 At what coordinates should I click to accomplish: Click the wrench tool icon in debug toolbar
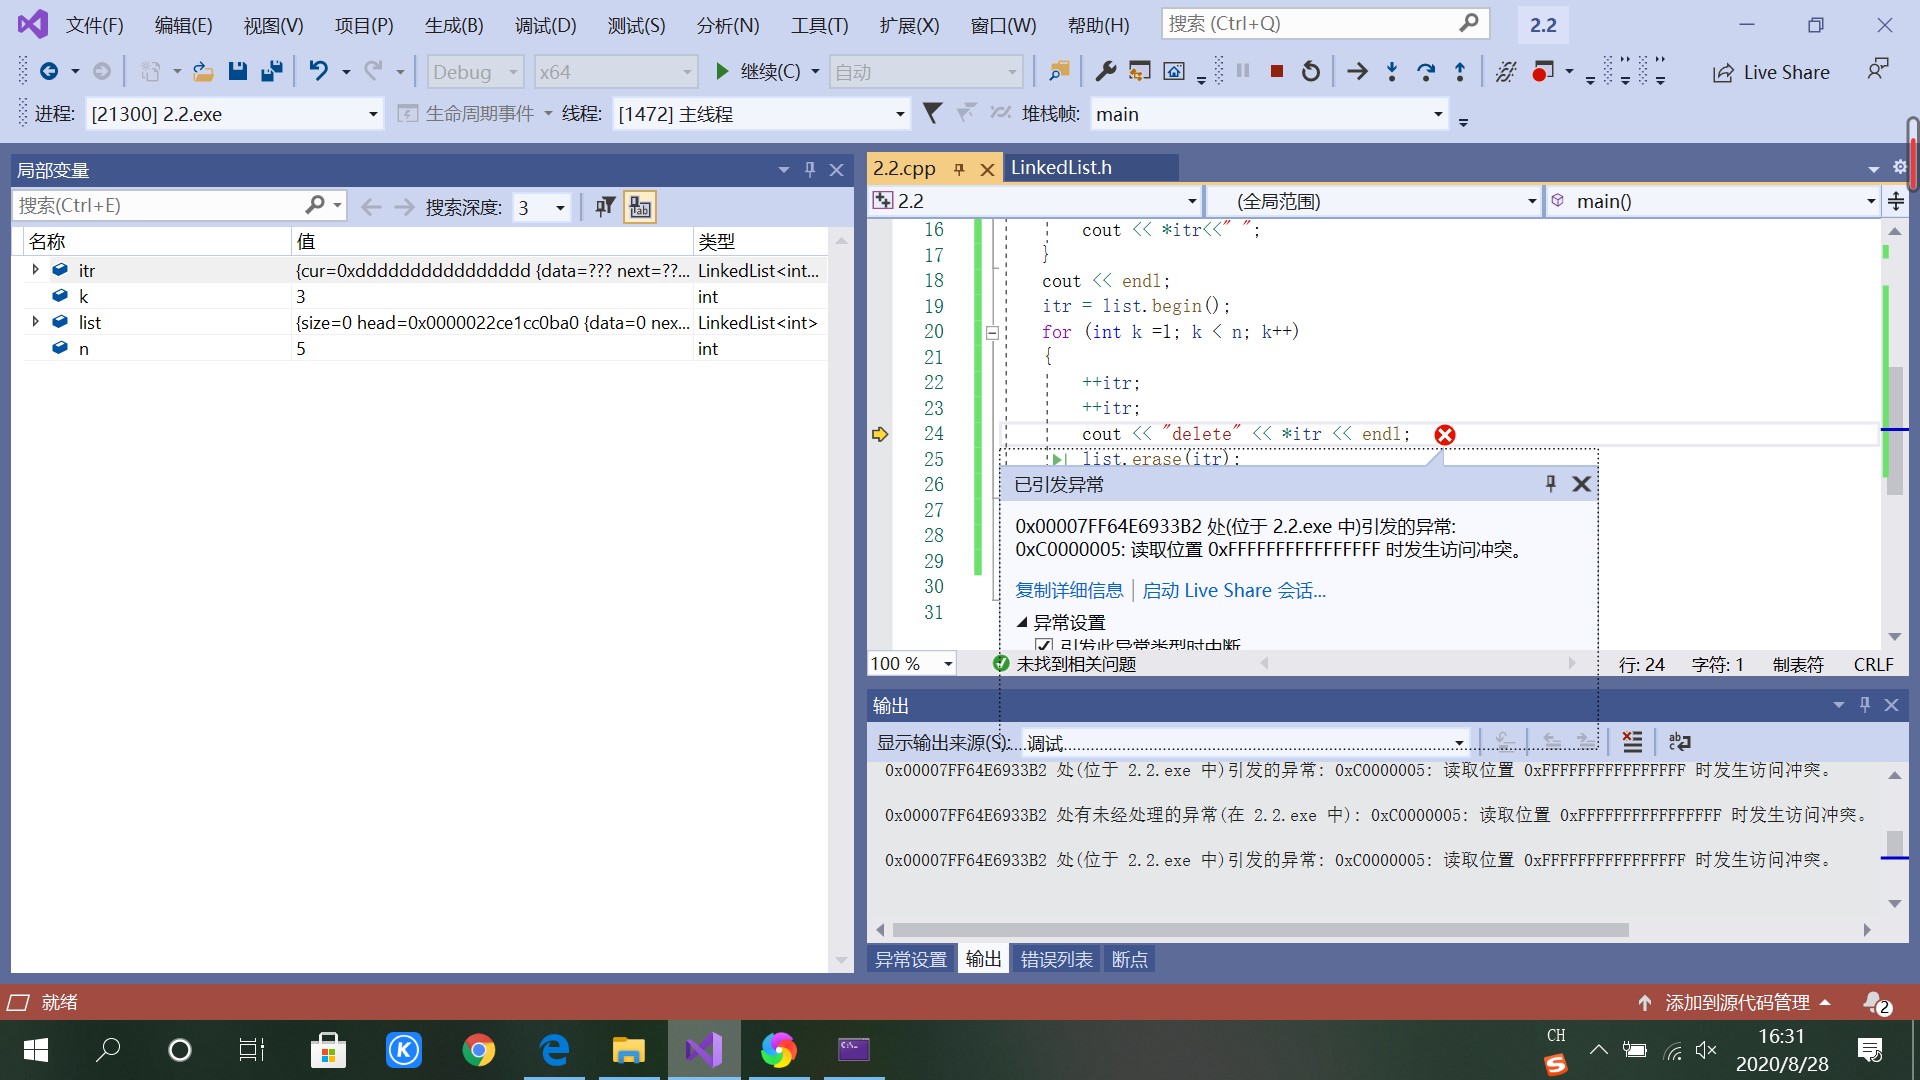tap(1106, 71)
